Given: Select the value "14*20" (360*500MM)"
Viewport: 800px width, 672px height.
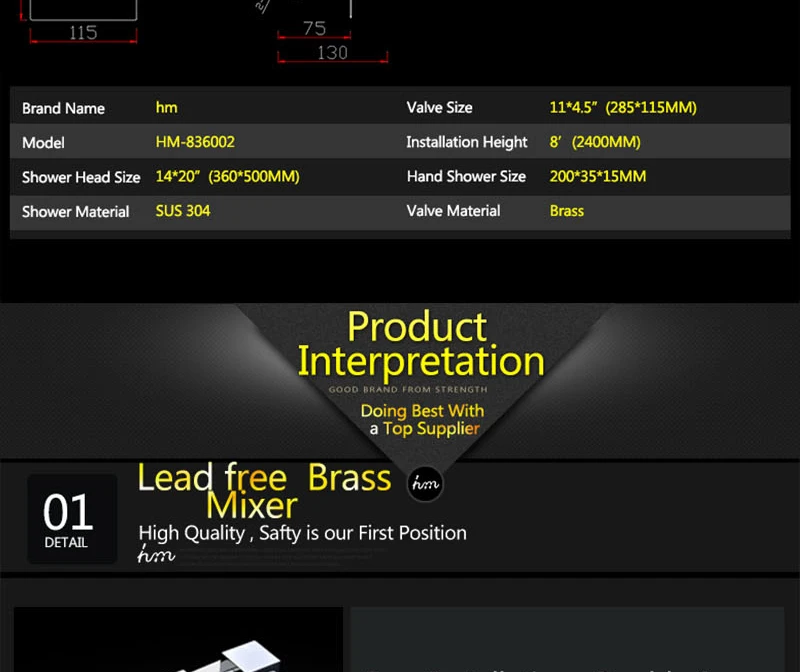Looking at the screenshot, I should pyautogui.click(x=228, y=177).
